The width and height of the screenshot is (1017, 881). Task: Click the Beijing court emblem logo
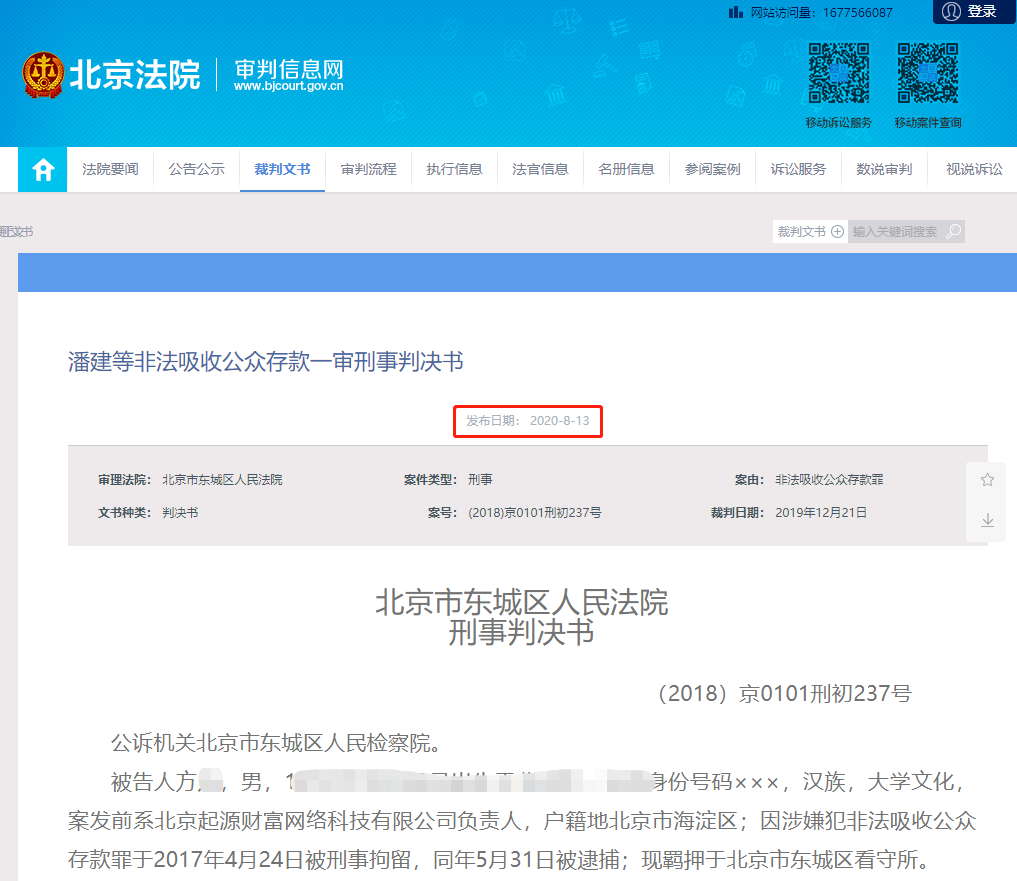click(43, 75)
